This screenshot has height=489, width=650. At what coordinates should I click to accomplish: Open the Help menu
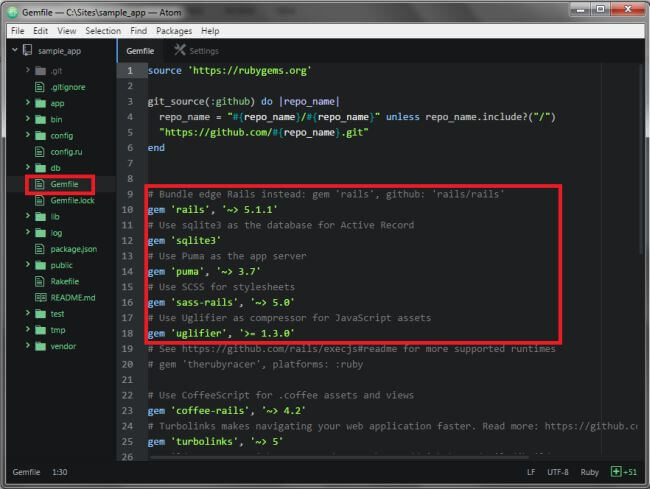pos(210,31)
